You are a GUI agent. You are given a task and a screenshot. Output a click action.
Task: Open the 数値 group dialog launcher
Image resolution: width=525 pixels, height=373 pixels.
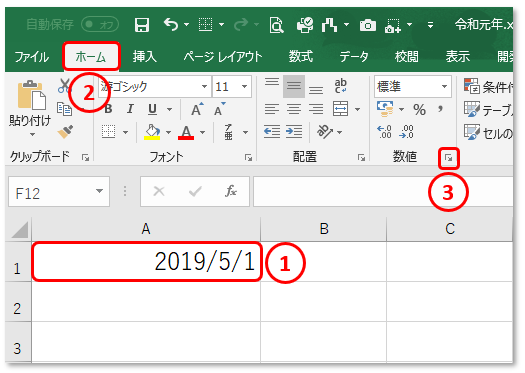(449, 158)
